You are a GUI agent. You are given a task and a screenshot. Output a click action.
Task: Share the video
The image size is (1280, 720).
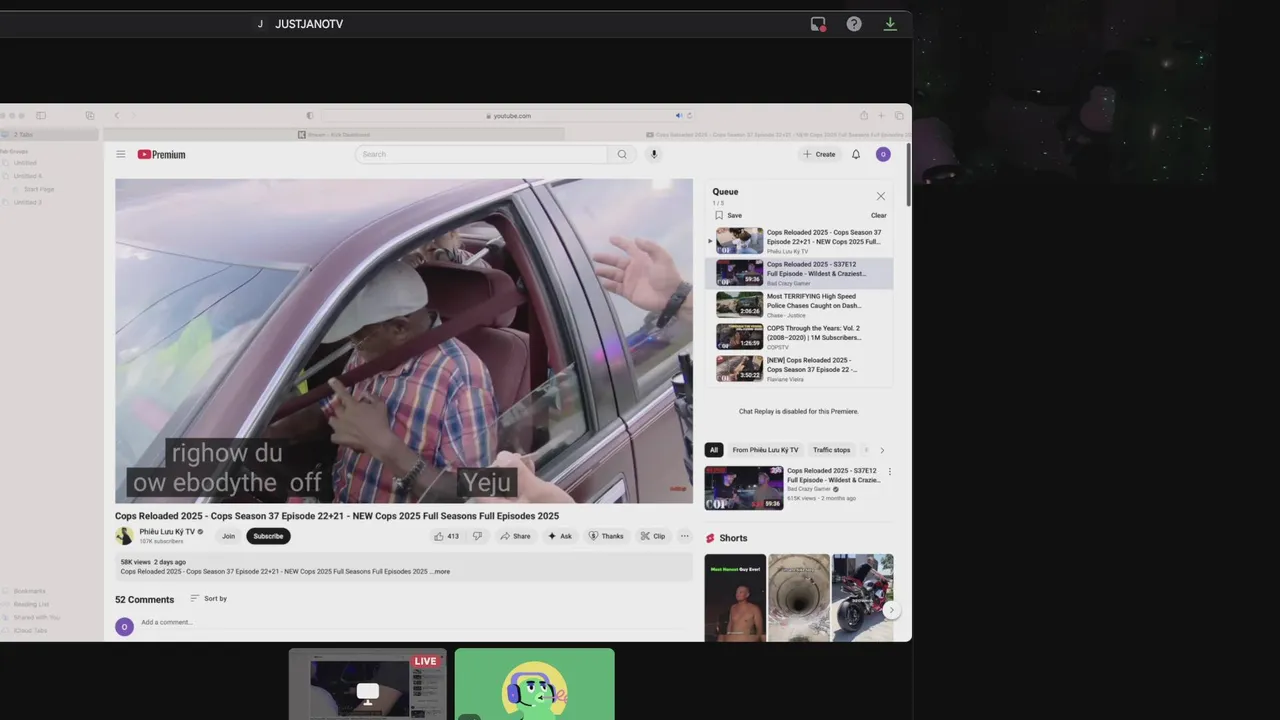(515, 536)
